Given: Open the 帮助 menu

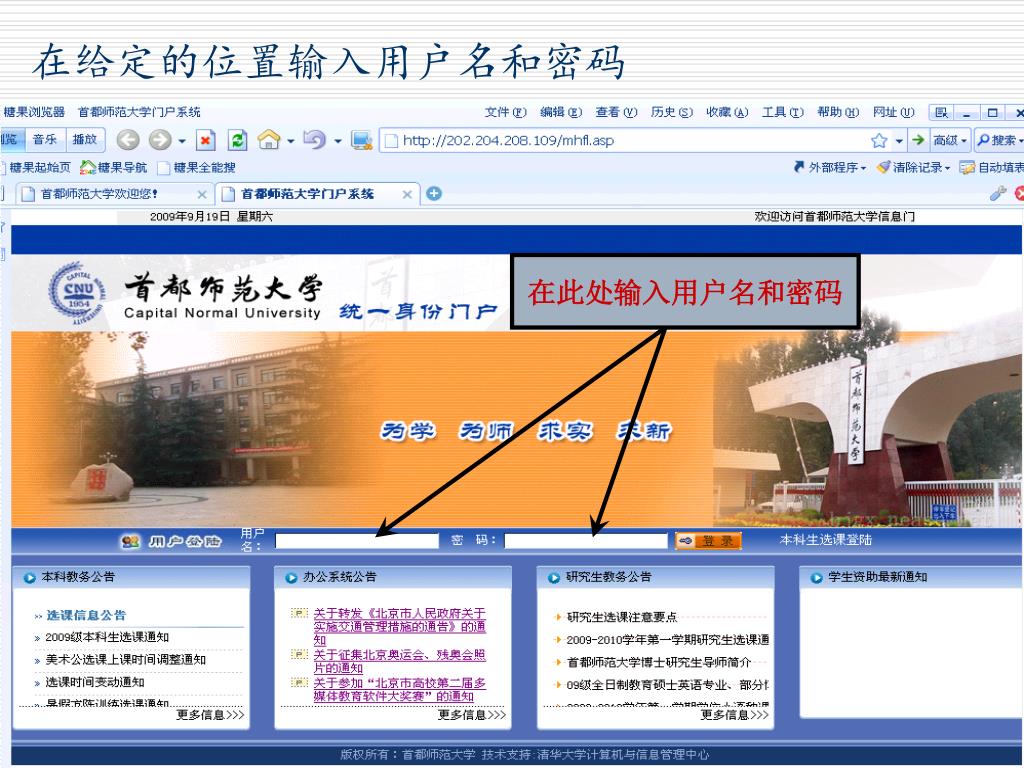Looking at the screenshot, I should pos(838,112).
